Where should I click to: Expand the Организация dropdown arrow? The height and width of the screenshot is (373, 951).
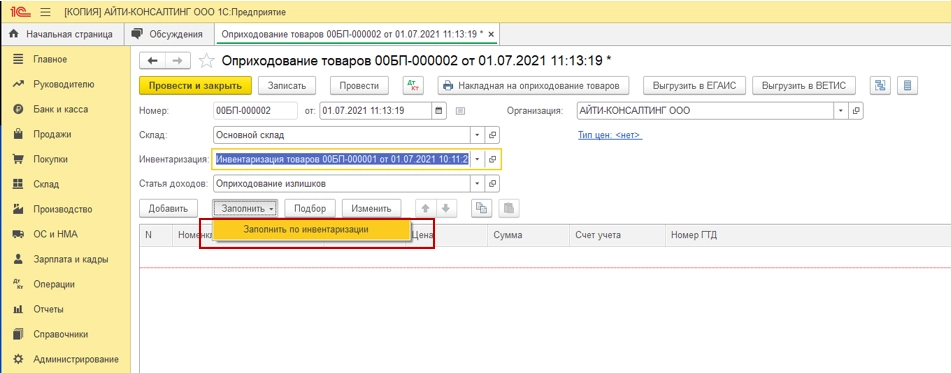pos(841,111)
